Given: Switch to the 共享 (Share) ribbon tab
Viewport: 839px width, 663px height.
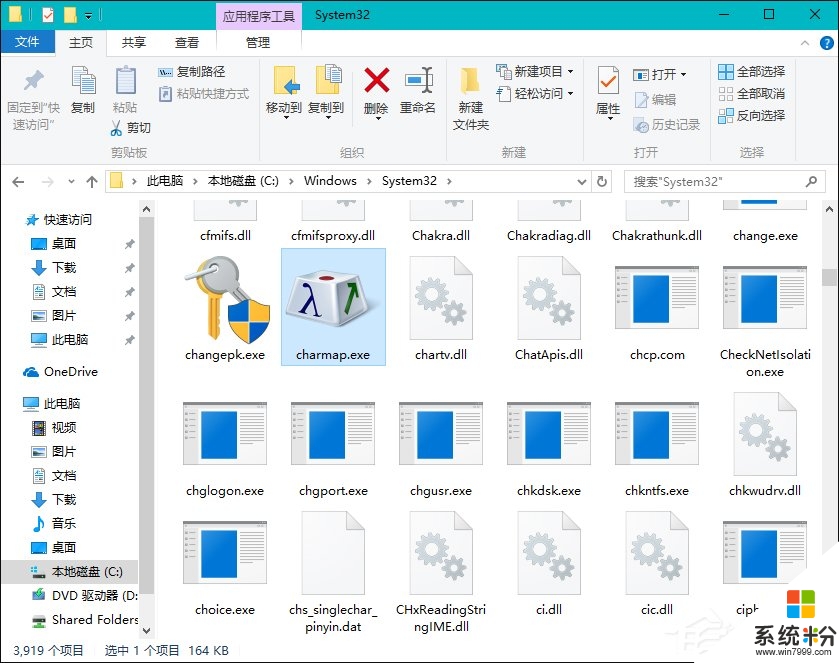Looking at the screenshot, I should point(134,42).
